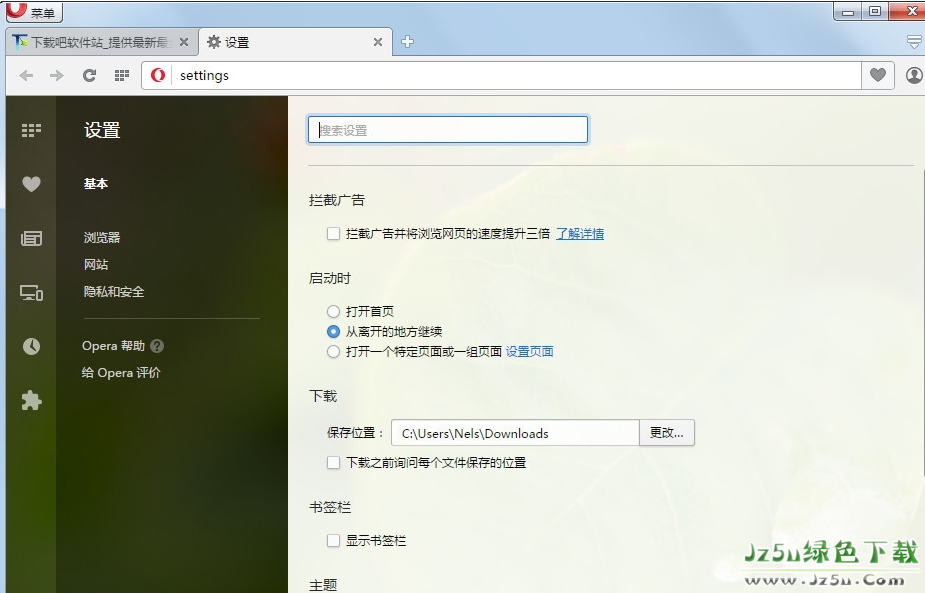Open the Opera 菜单 button
Screen dimensions: 925x593
34,11
